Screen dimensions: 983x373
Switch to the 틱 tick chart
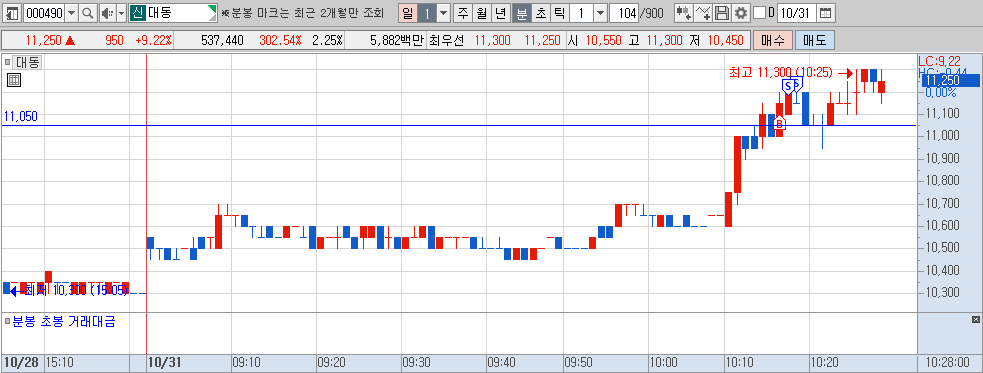point(559,13)
